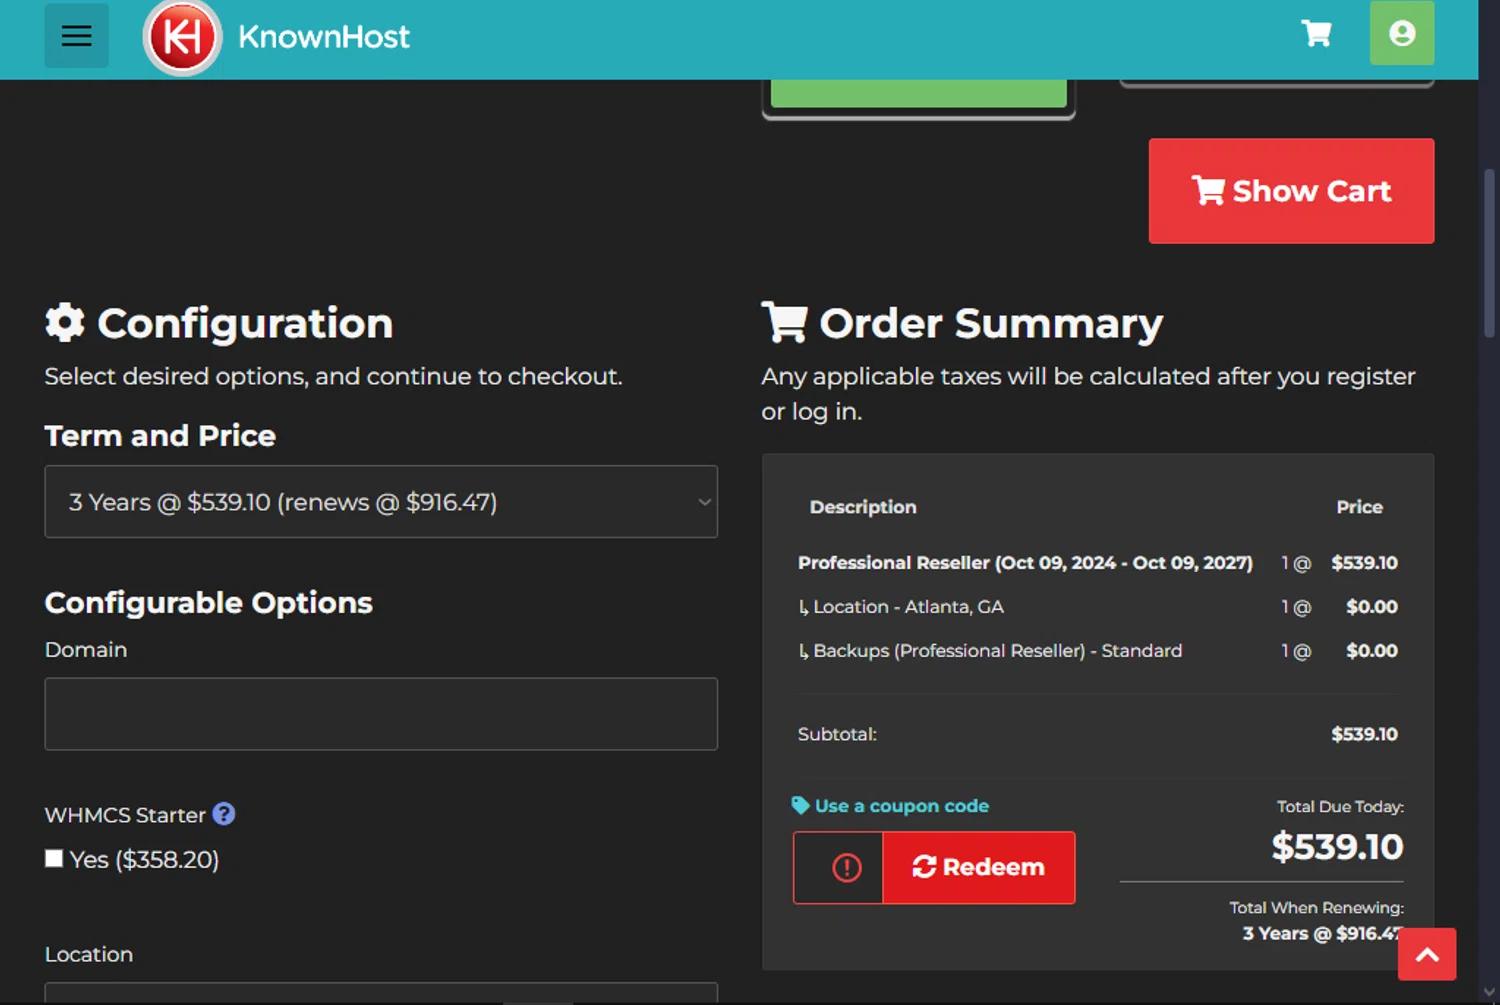Open the WHMCS Starter help question icon
Screen dimensions: 1500x1005
(224, 814)
